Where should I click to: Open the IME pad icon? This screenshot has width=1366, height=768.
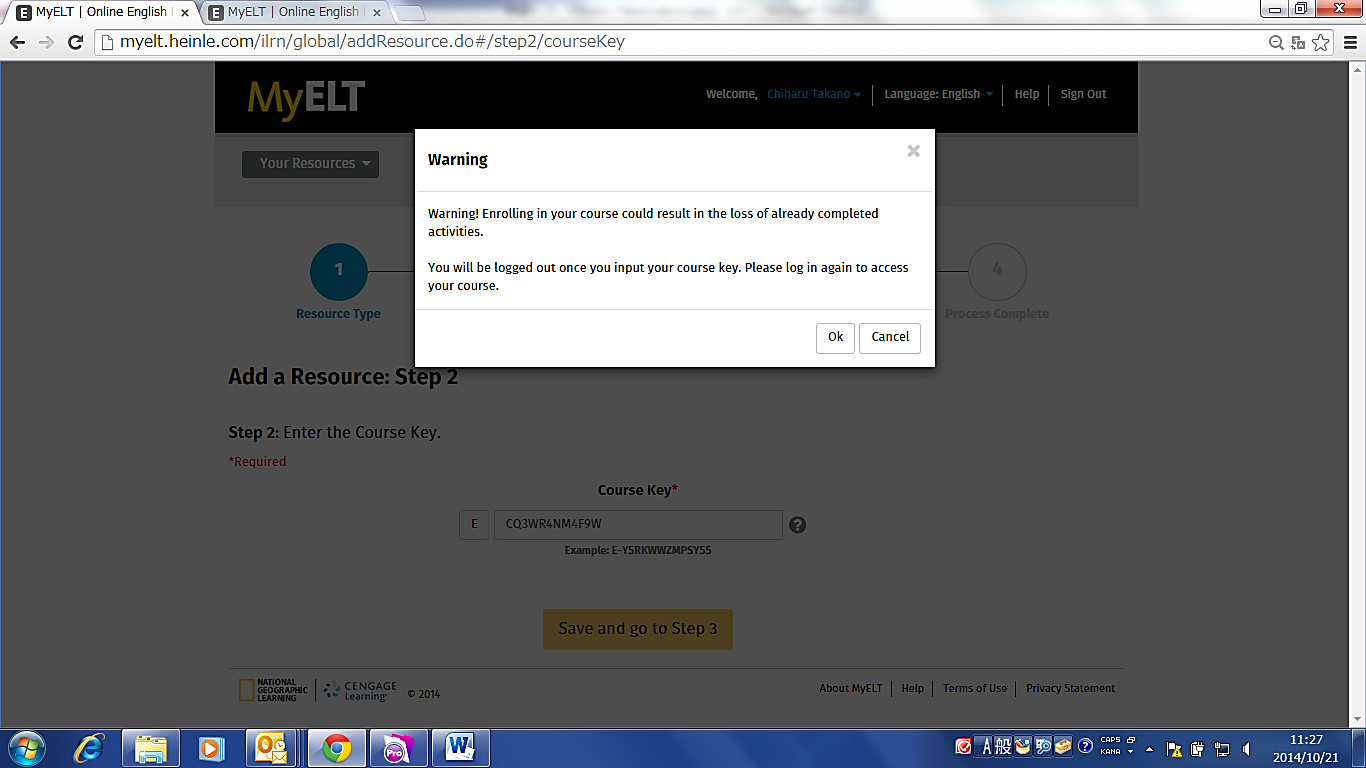(1023, 746)
